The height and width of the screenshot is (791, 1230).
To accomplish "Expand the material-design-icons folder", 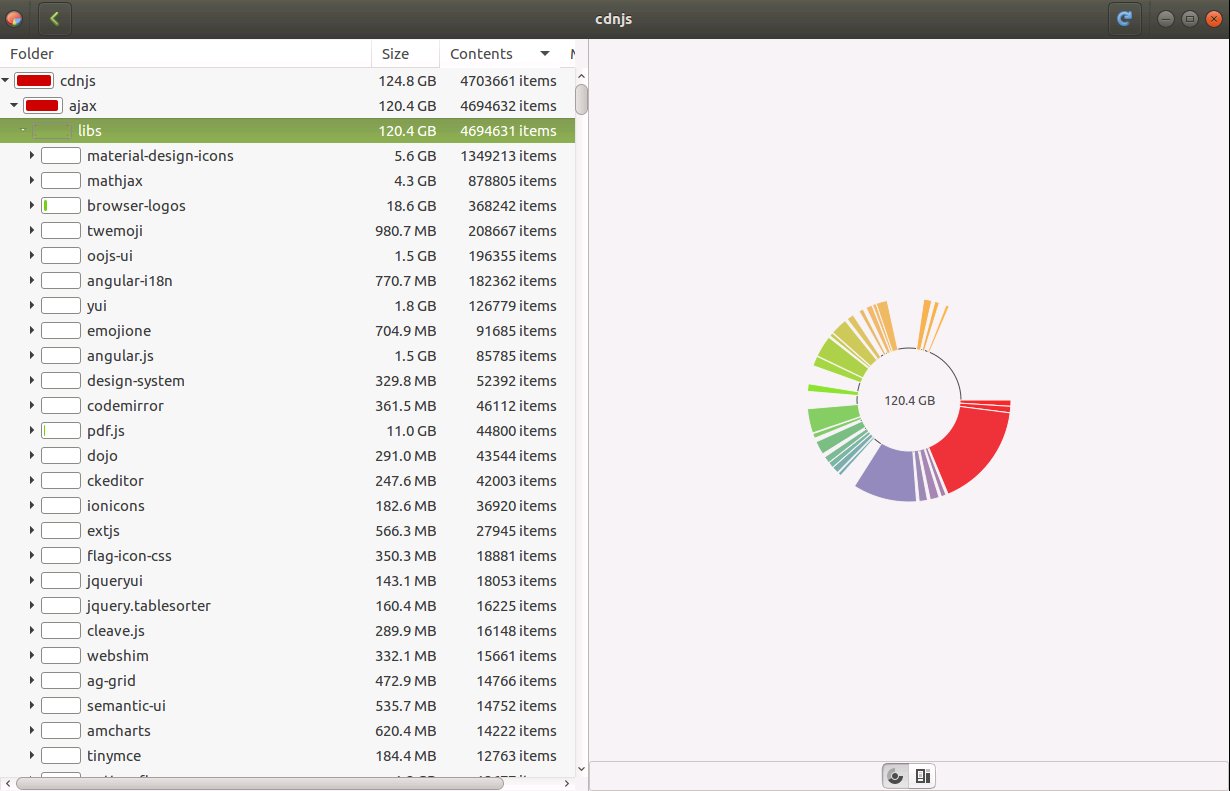I will pyautogui.click(x=32, y=156).
